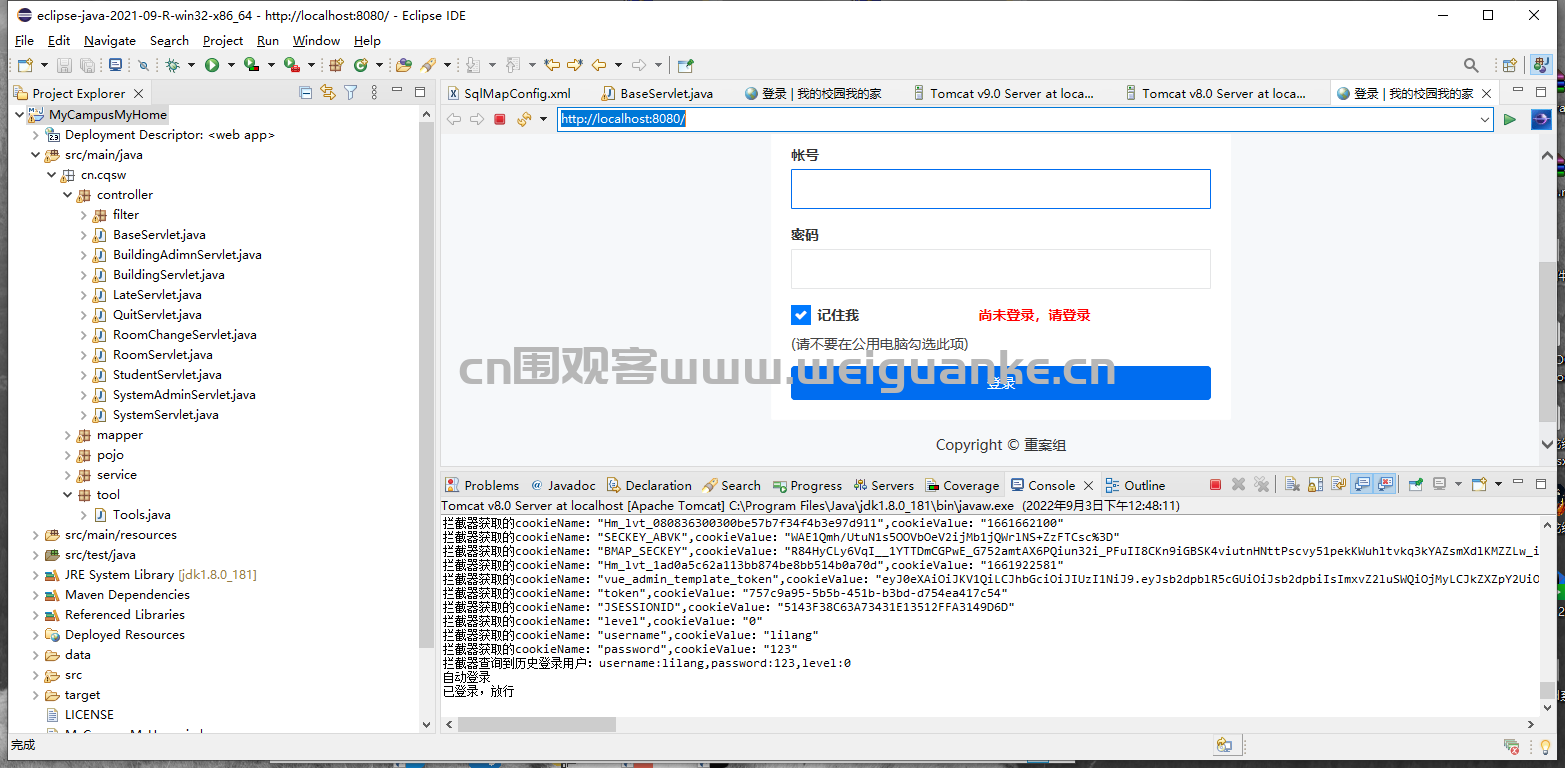Click the Debug bug icon in toolbar
The image size is (1565, 768).
point(173,65)
